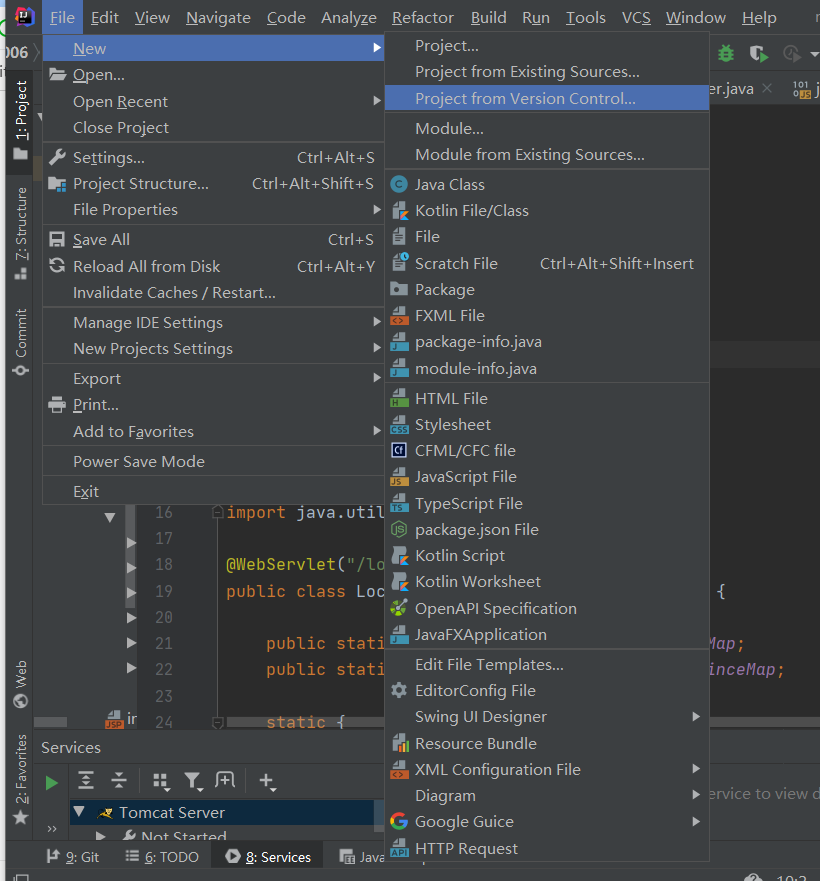Open the VCS menu

pyautogui.click(x=636, y=17)
